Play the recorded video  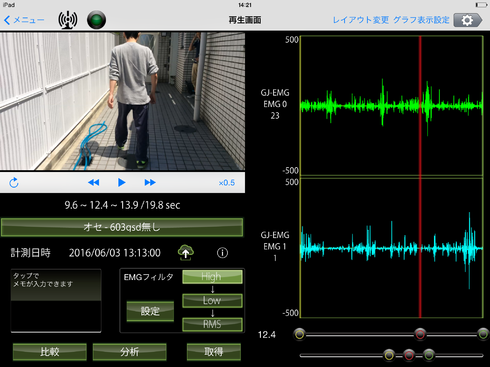click(122, 182)
